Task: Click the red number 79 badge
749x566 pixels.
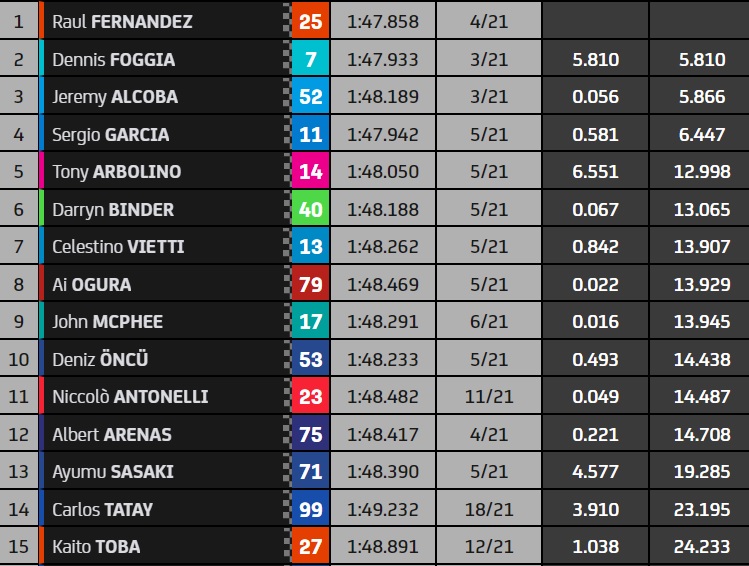Action: 310,284
